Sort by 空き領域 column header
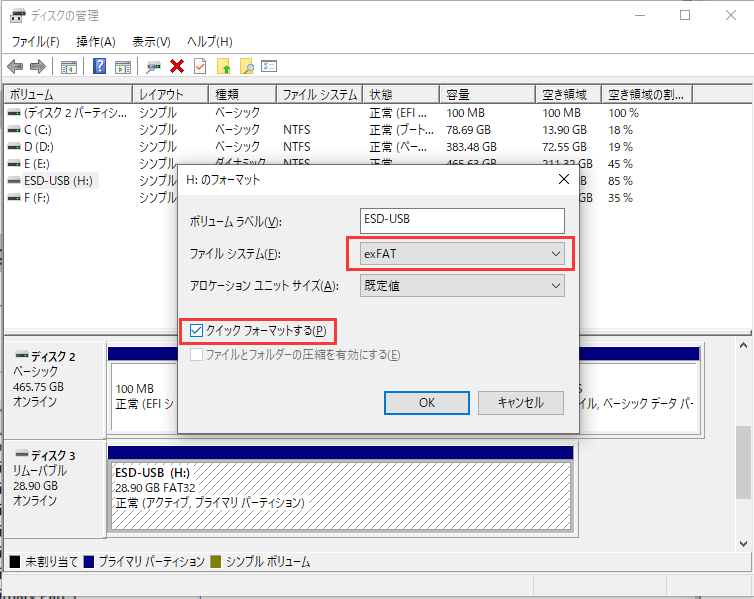This screenshot has width=754, height=599. [568, 94]
